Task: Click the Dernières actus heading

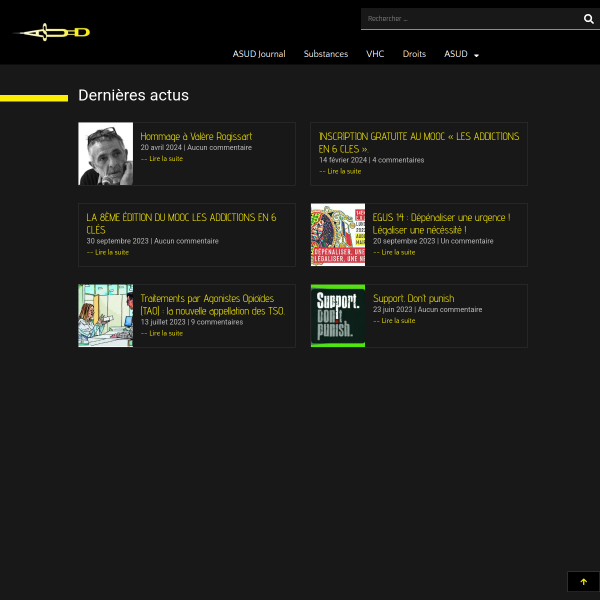Action: point(134,95)
